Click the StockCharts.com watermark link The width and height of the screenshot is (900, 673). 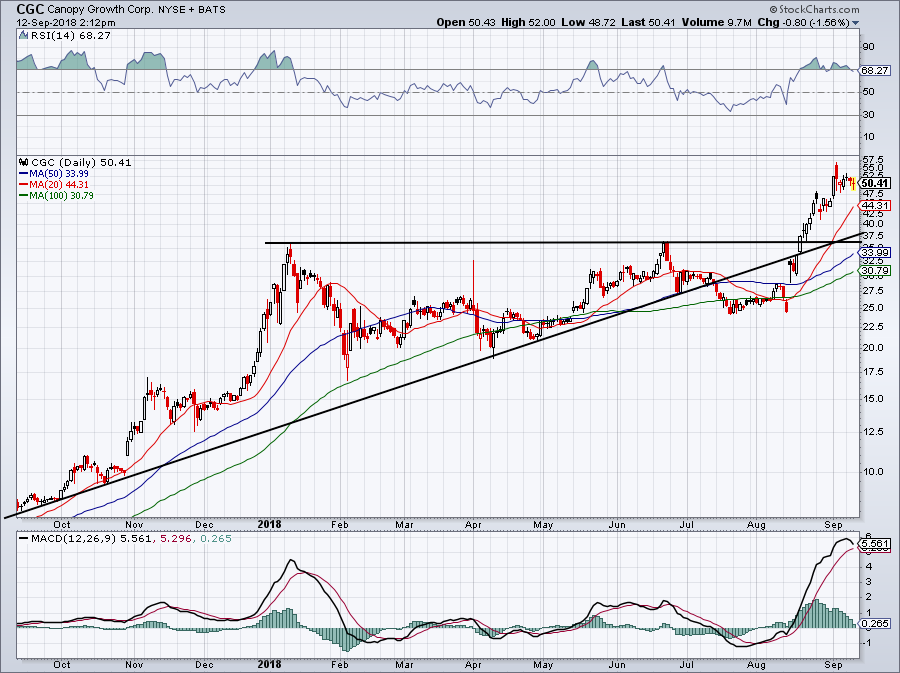tap(814, 9)
